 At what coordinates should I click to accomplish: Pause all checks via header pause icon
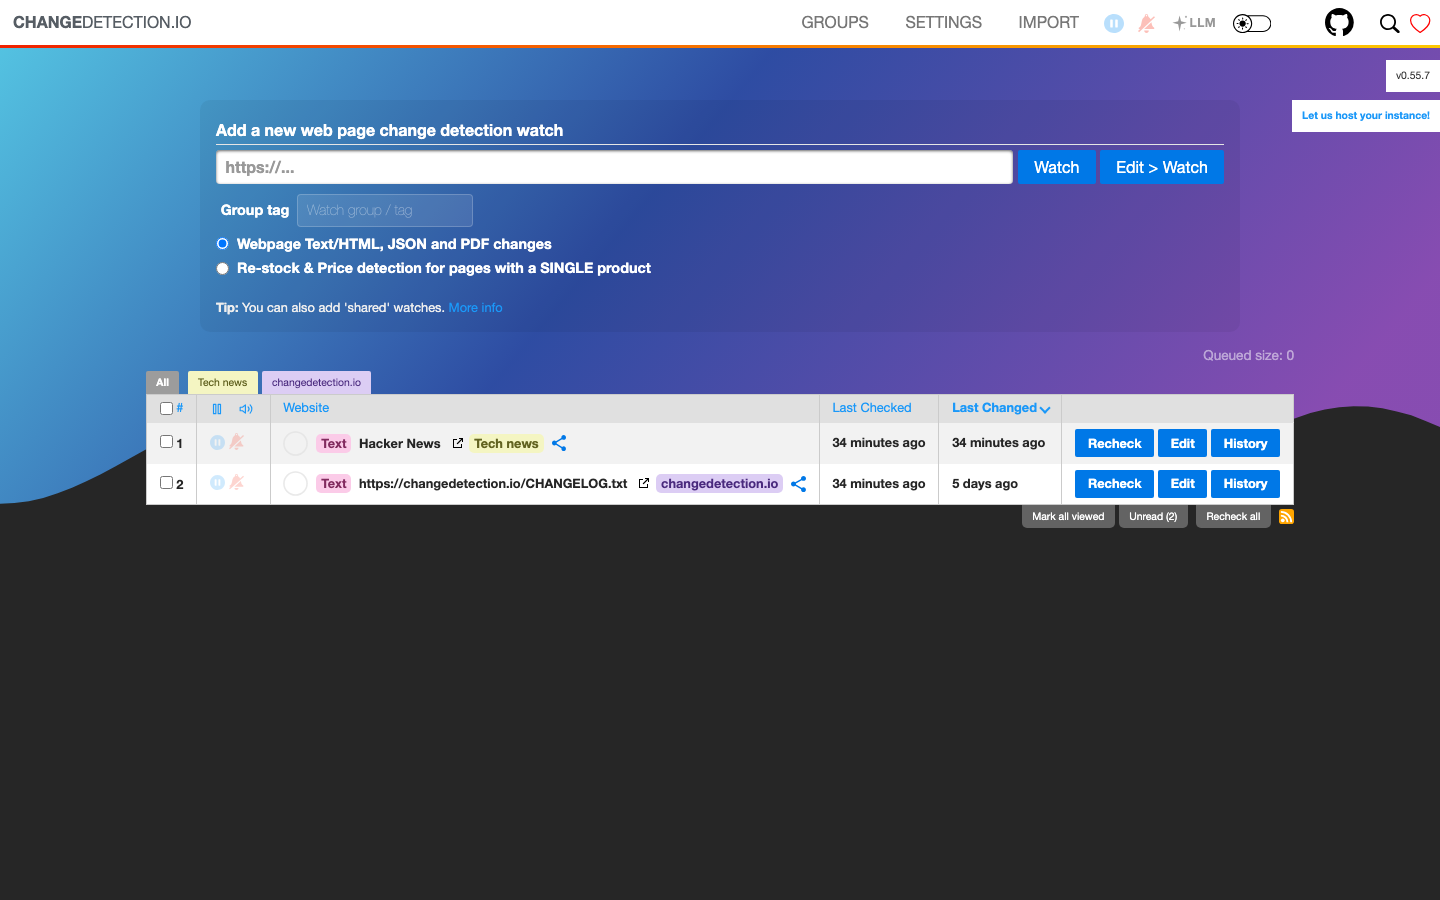tap(1113, 23)
